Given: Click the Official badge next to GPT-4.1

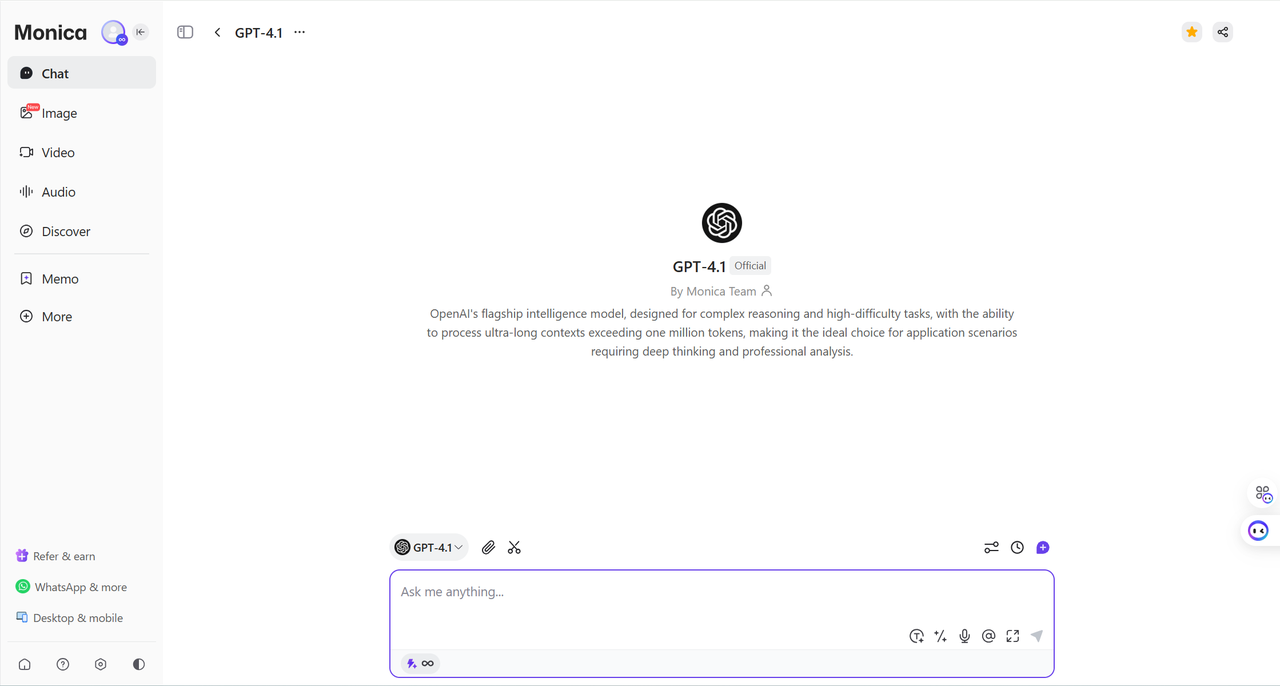Looking at the screenshot, I should 750,266.
